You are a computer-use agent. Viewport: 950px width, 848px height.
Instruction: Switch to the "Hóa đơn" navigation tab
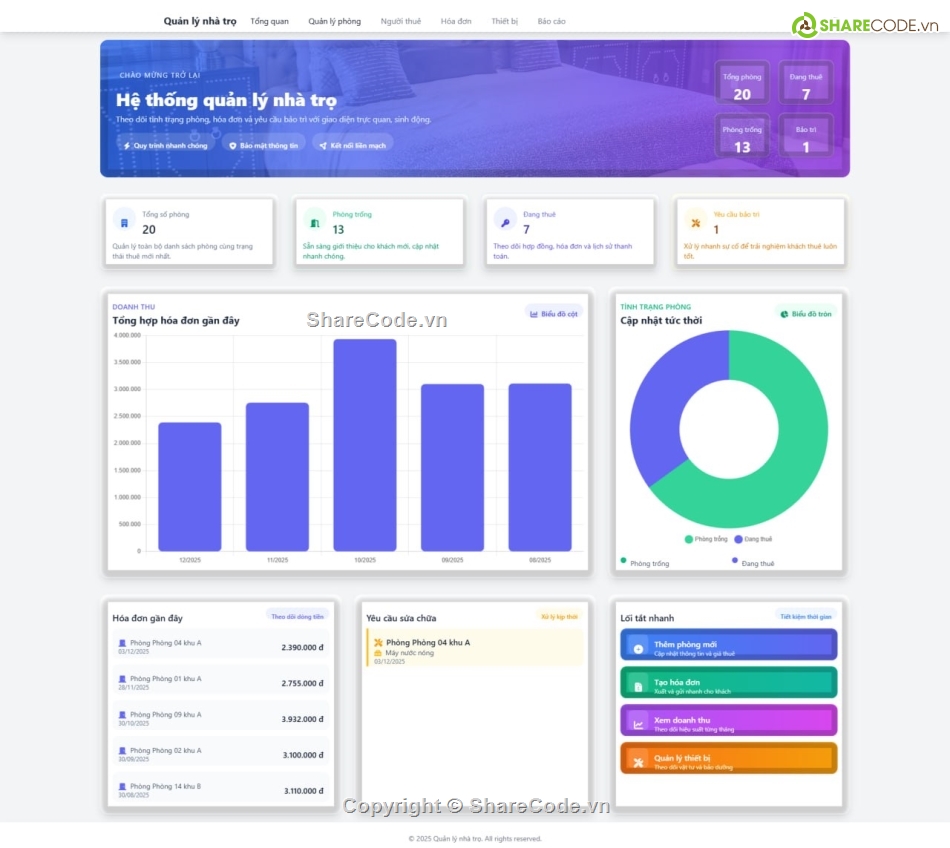coord(456,20)
